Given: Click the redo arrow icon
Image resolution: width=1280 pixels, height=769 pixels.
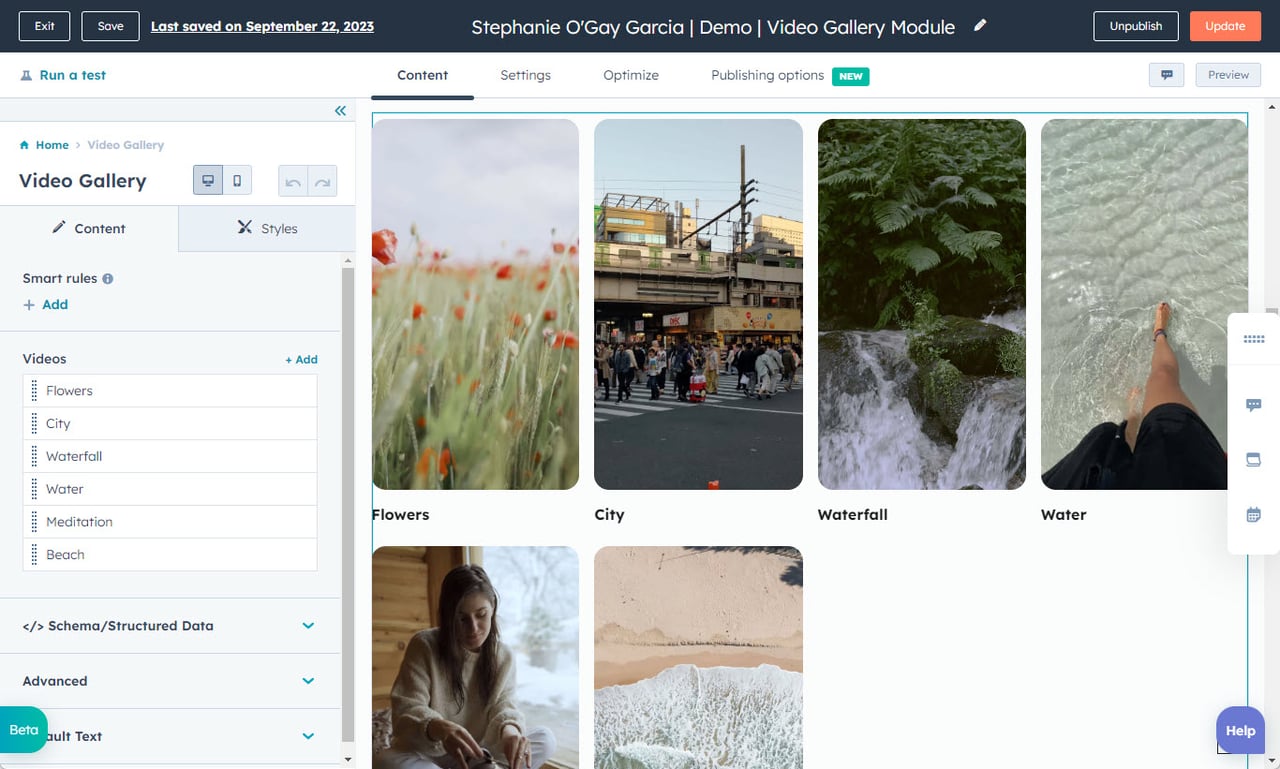Looking at the screenshot, I should click(322, 181).
